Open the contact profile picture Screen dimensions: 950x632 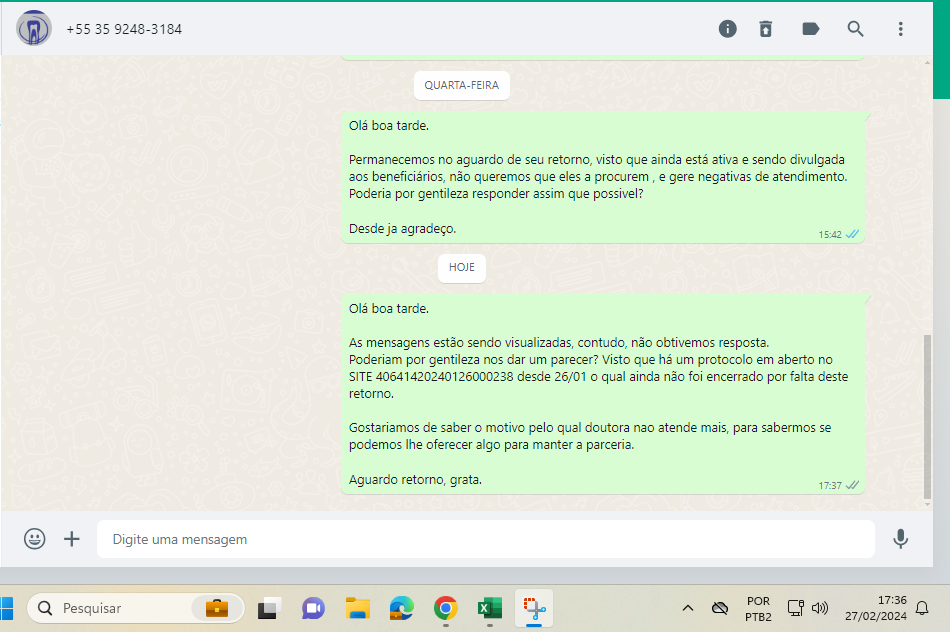(x=34, y=28)
